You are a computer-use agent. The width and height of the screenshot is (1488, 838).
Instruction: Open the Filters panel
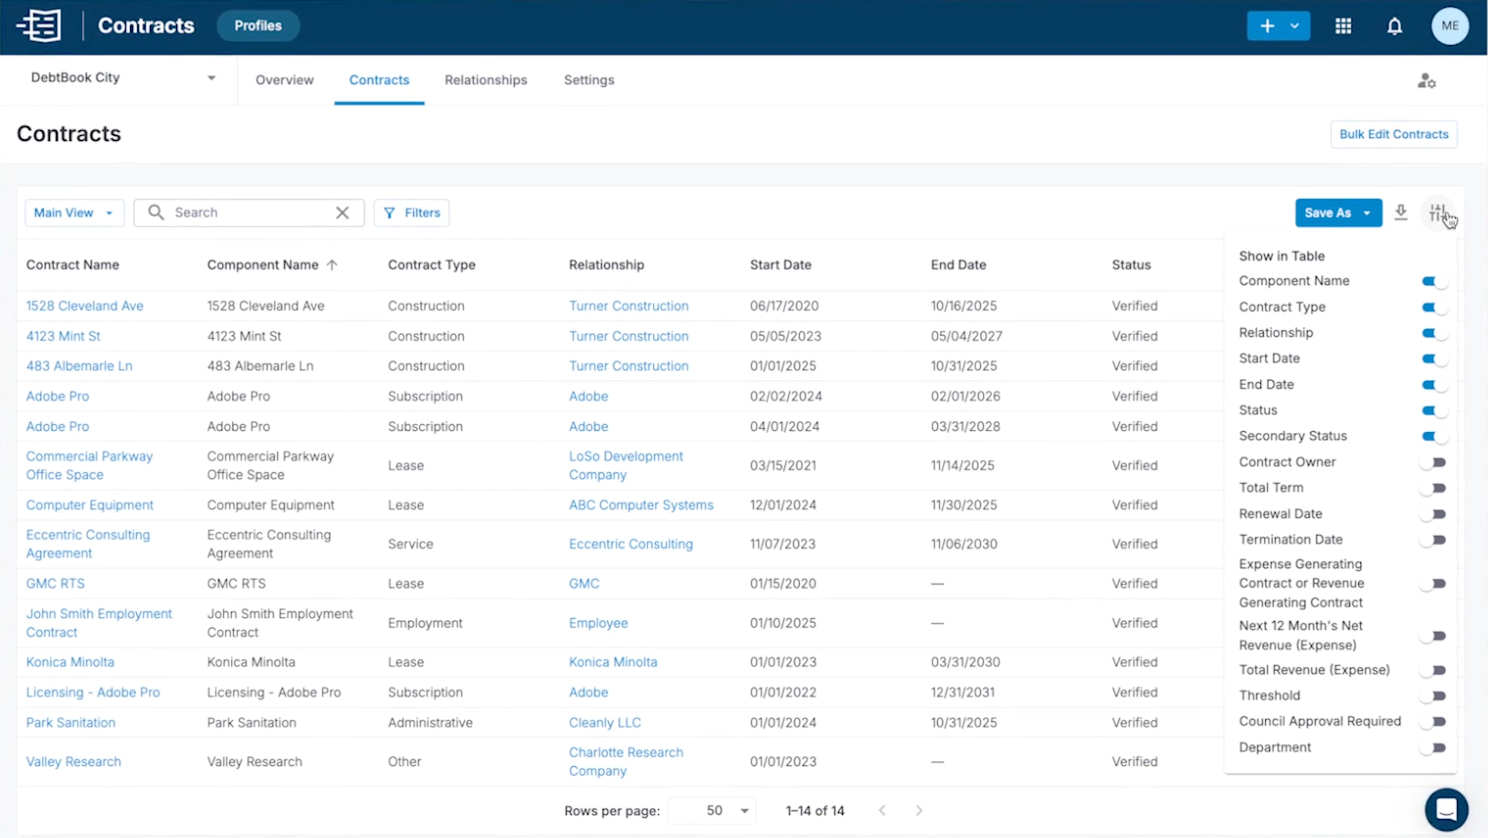pos(411,212)
